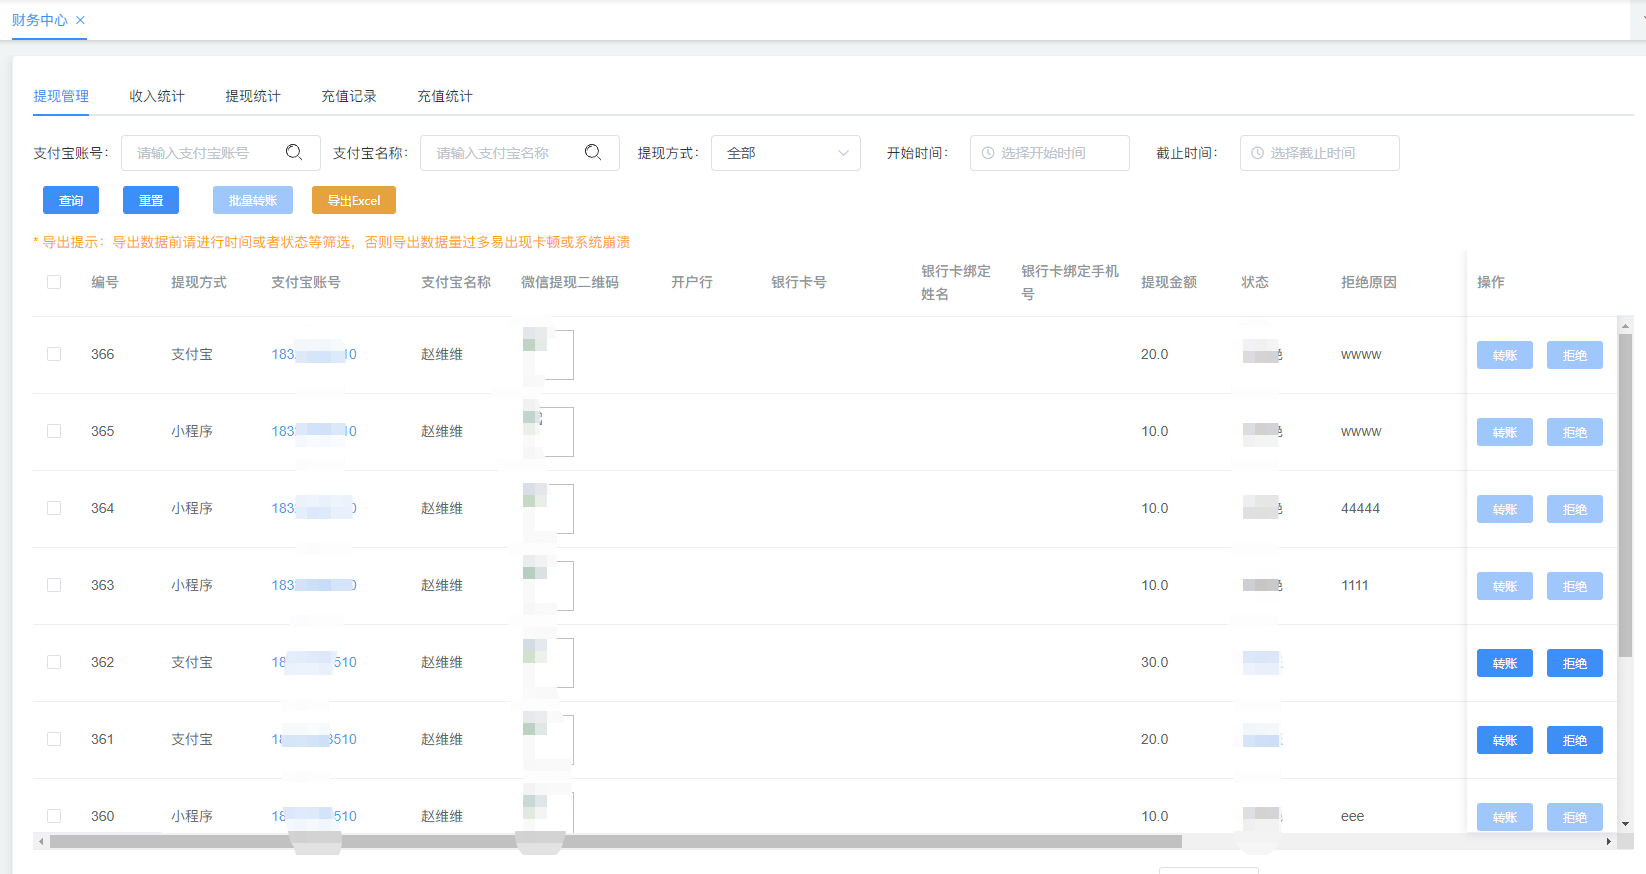Screen dimensions: 1646x874
Task: Click 拒绝 for row 366
Action: [1575, 355]
